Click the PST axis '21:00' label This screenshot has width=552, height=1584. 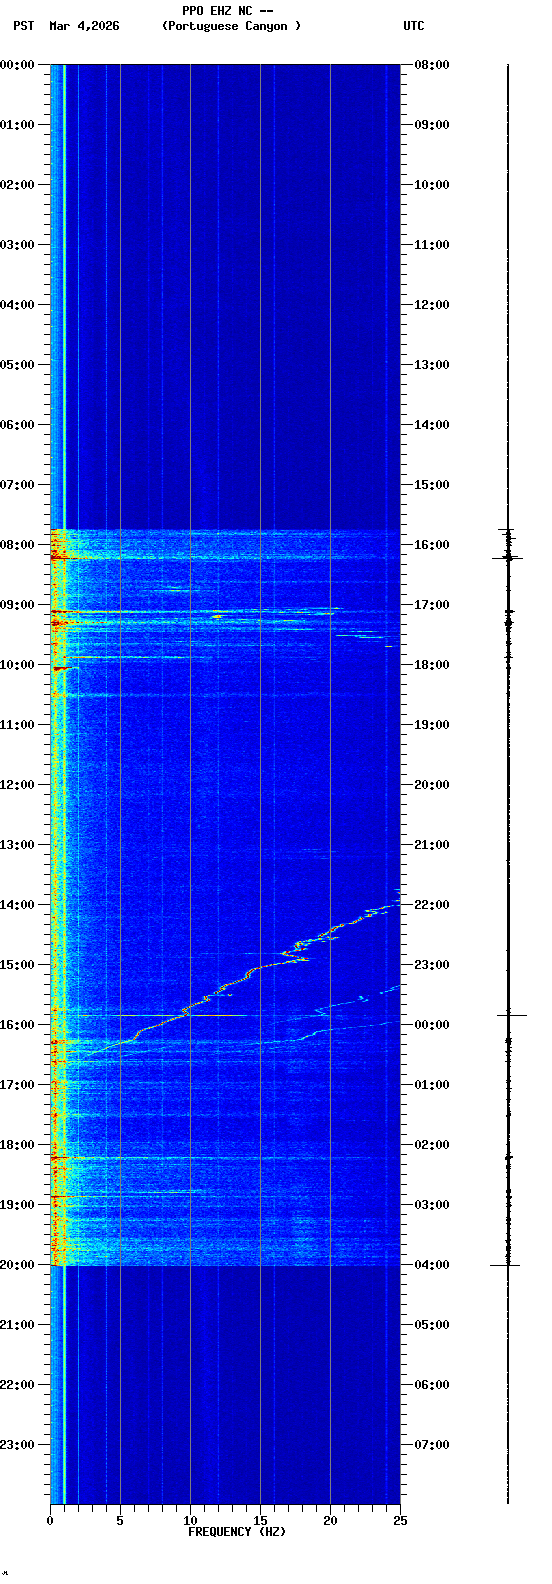(x=18, y=1325)
